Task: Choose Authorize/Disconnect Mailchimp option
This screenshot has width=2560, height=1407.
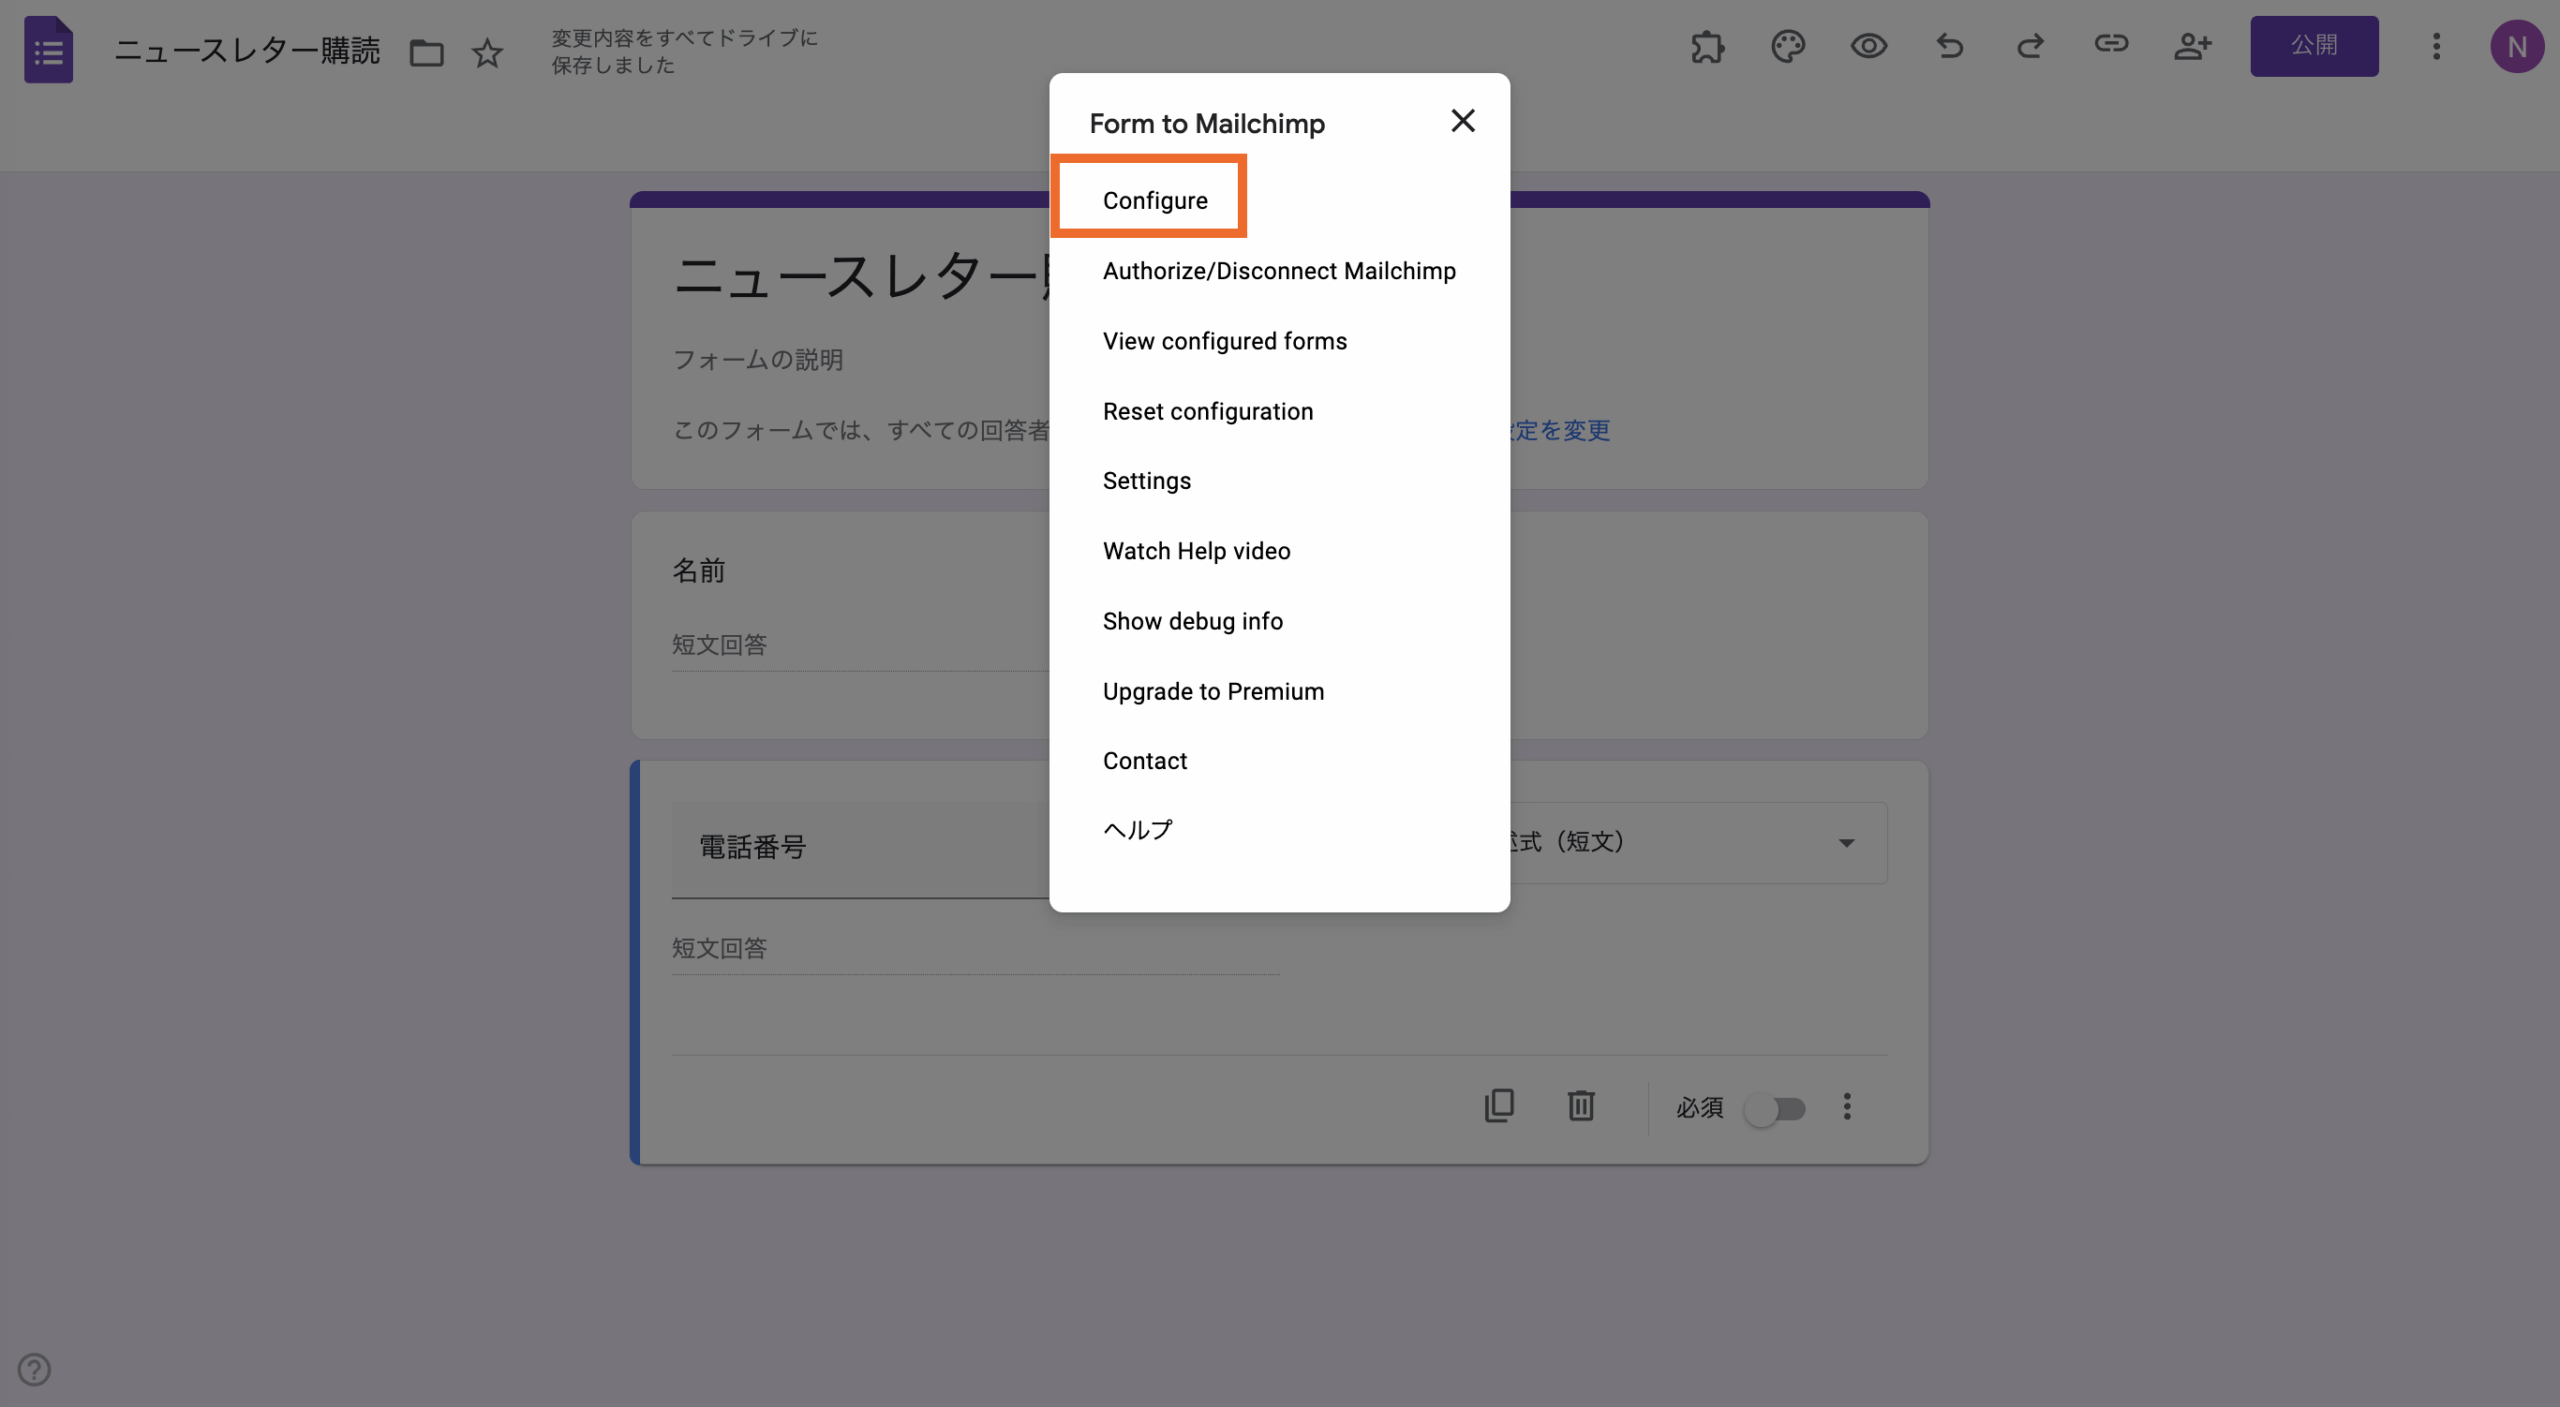Action: tap(1279, 271)
